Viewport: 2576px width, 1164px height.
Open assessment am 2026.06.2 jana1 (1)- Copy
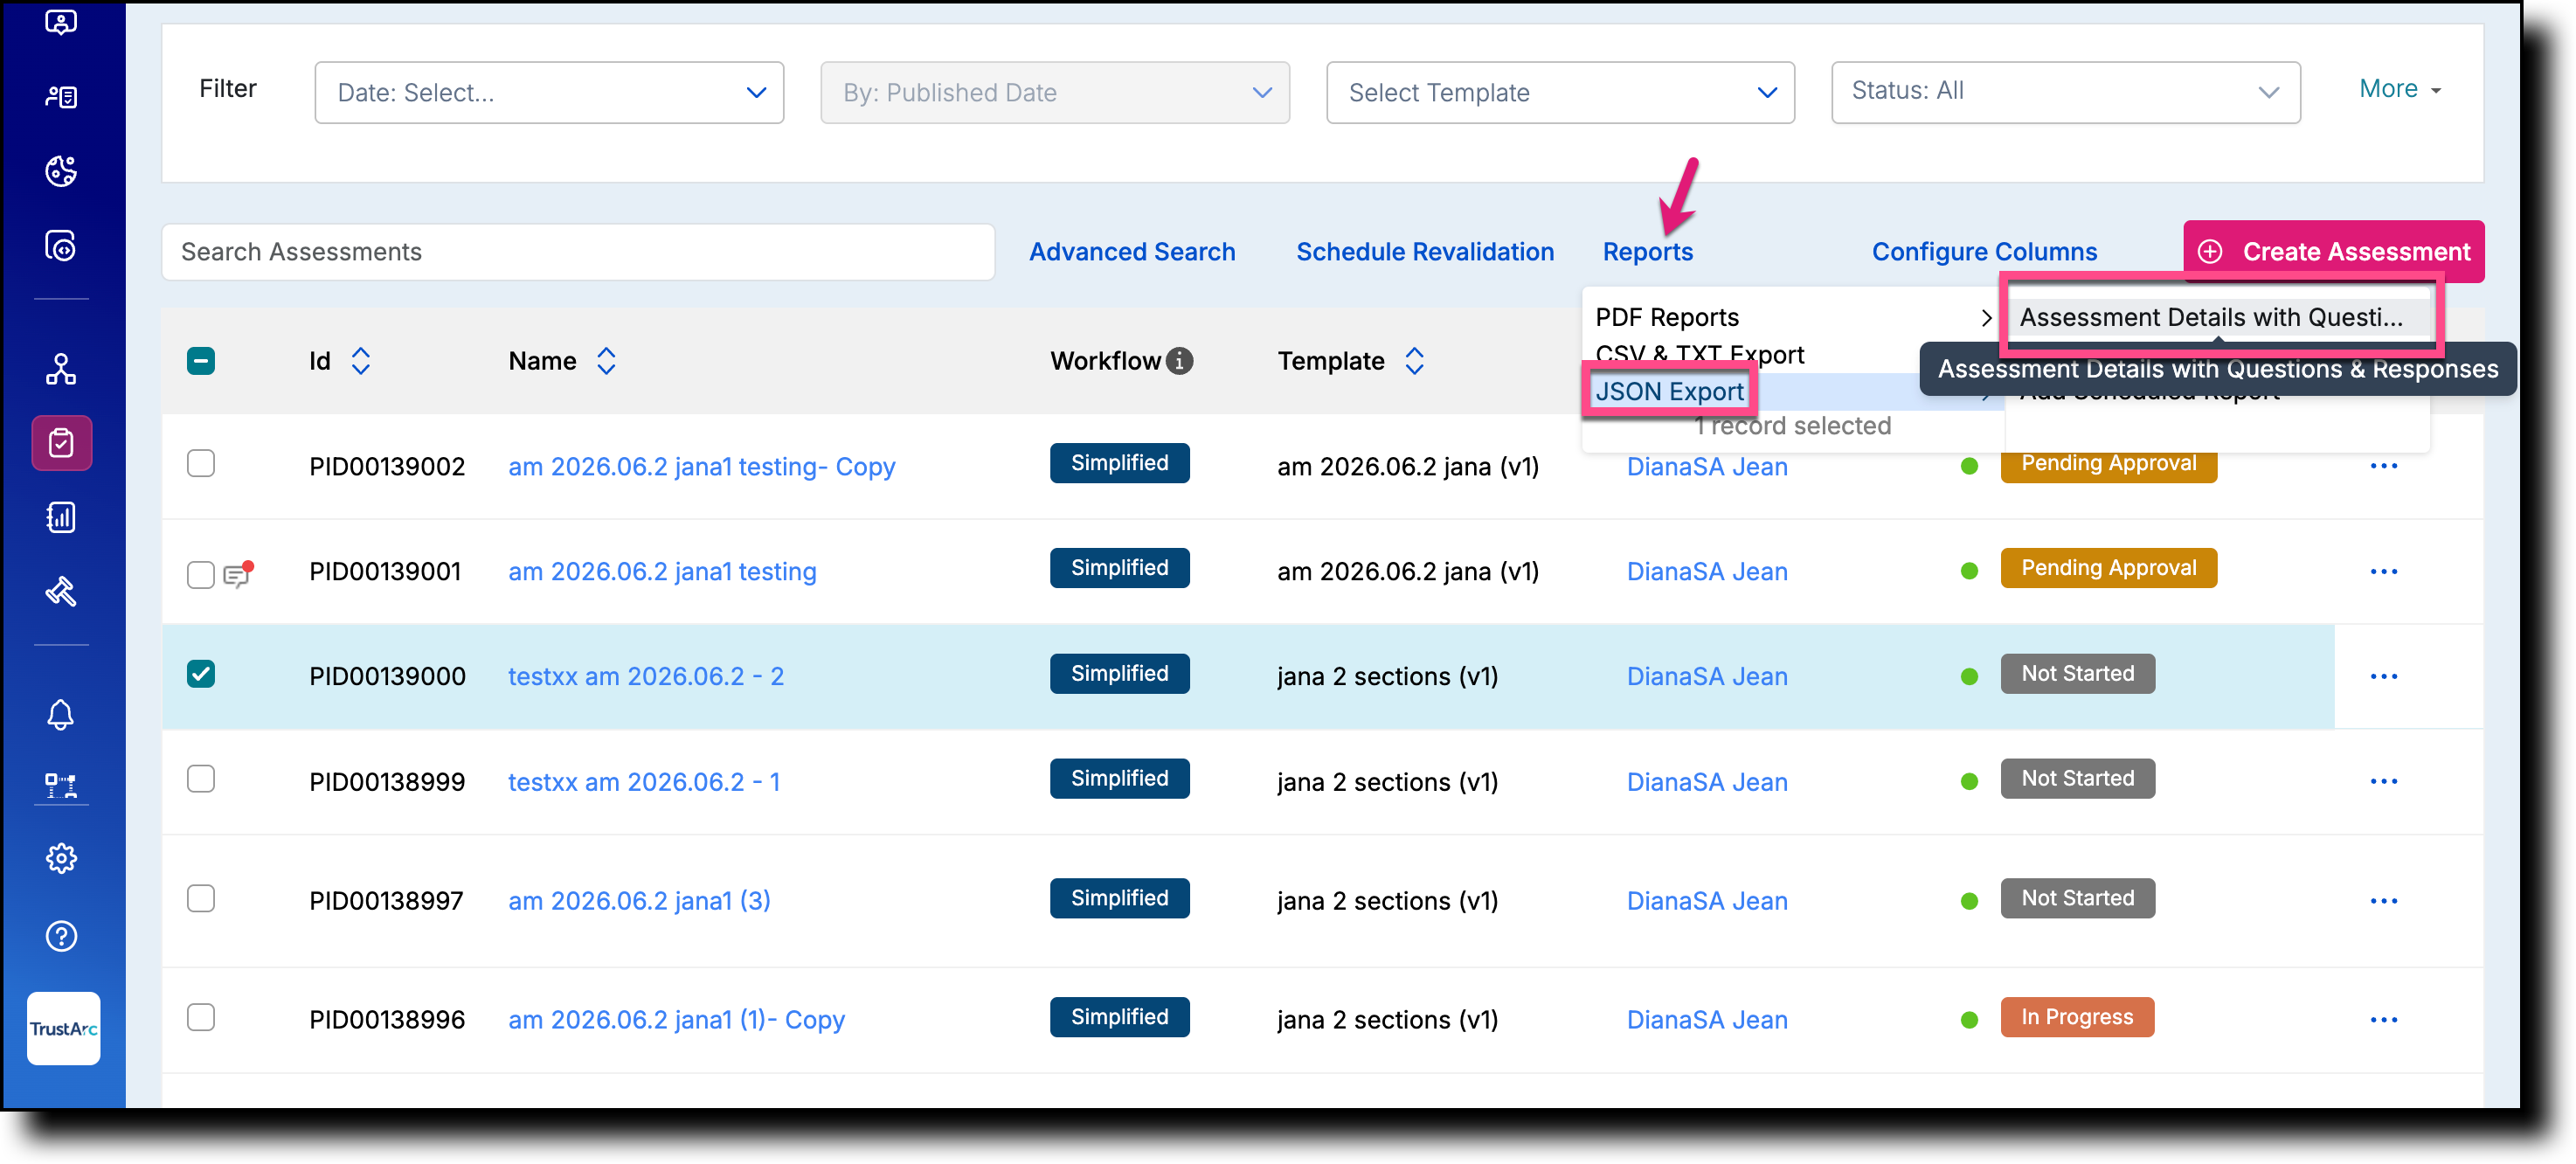click(x=676, y=1020)
